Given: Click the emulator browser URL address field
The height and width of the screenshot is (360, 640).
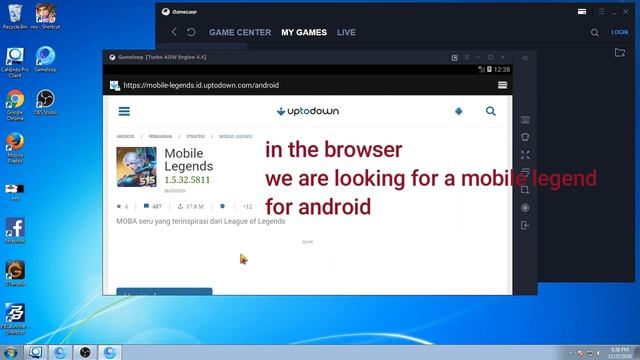Looking at the screenshot, I should pyautogui.click(x=201, y=85).
